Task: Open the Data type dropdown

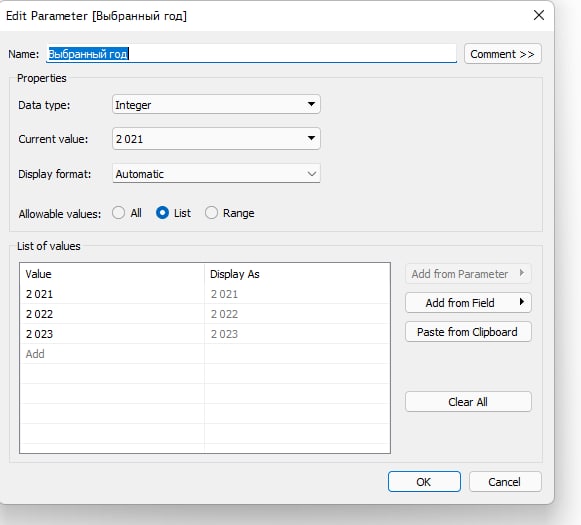Action: (216, 104)
